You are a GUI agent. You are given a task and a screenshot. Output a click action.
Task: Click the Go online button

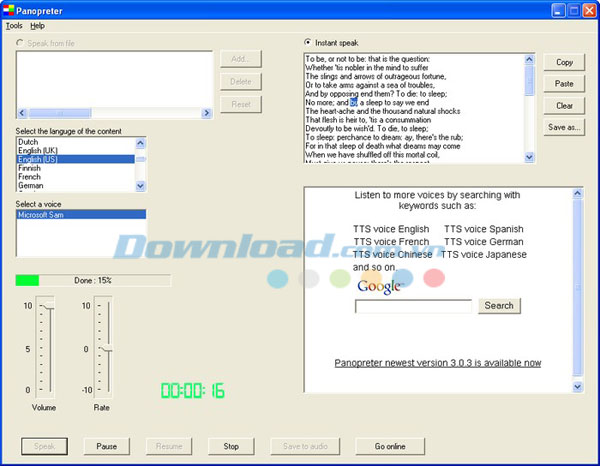(x=389, y=446)
